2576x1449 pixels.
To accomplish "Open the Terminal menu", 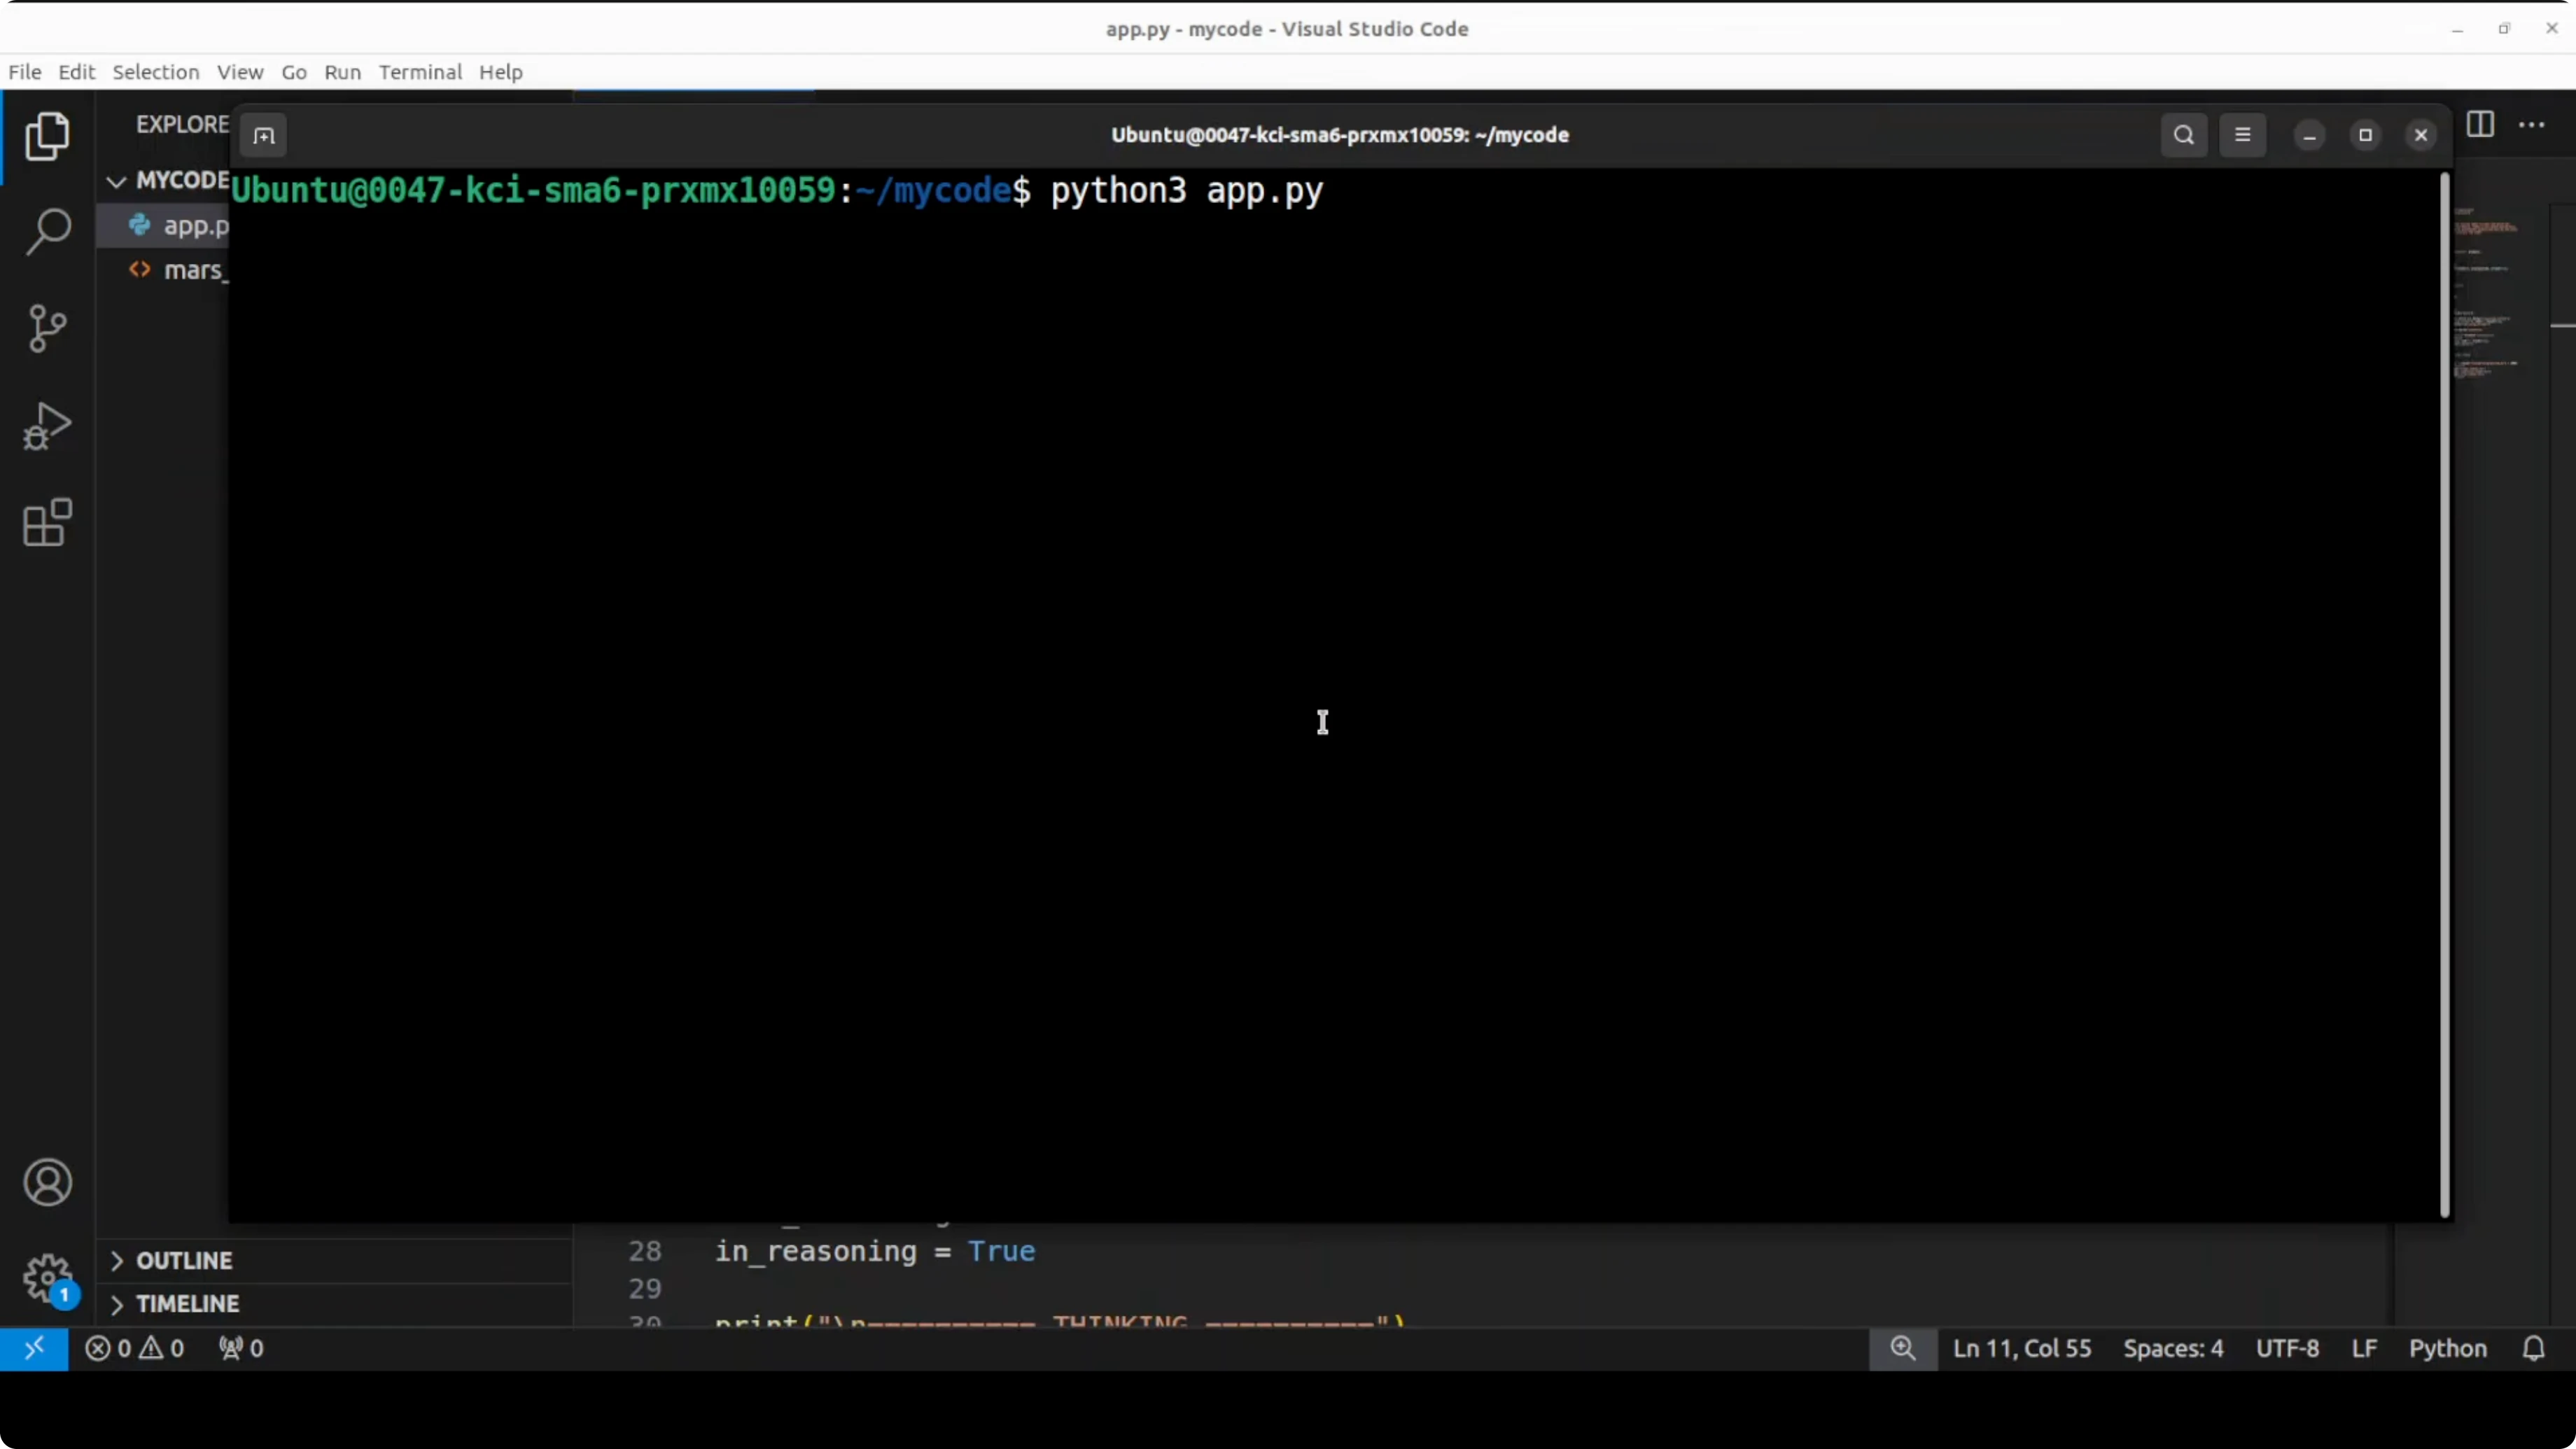I will (x=420, y=72).
